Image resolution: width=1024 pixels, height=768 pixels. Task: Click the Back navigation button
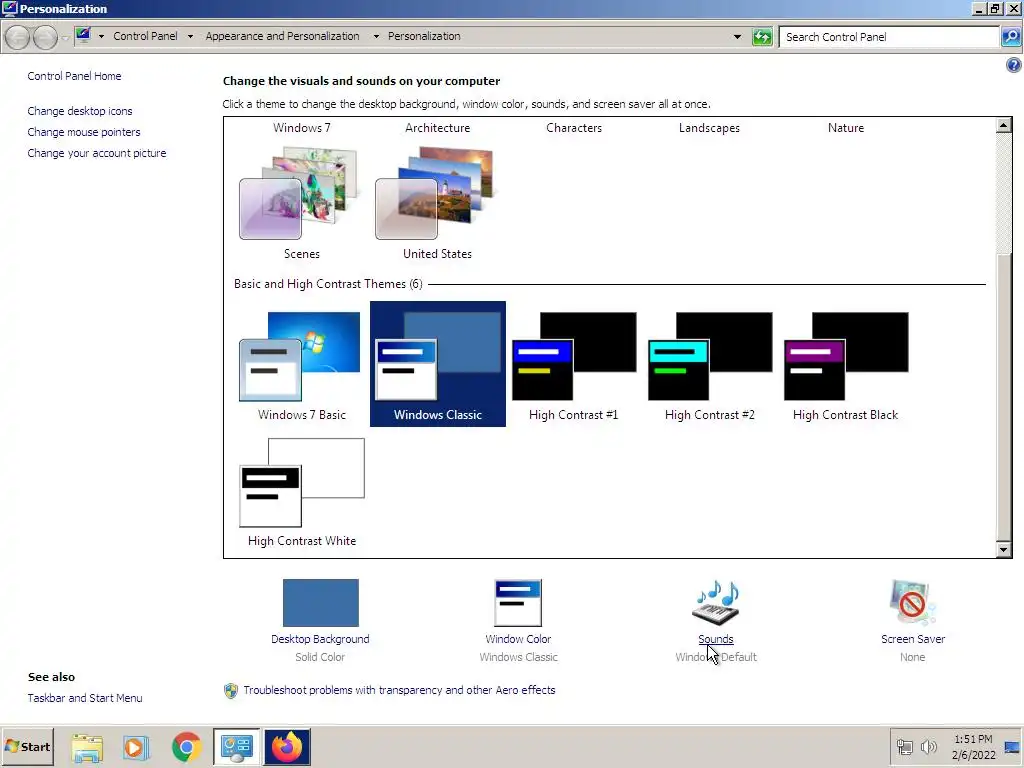18,37
